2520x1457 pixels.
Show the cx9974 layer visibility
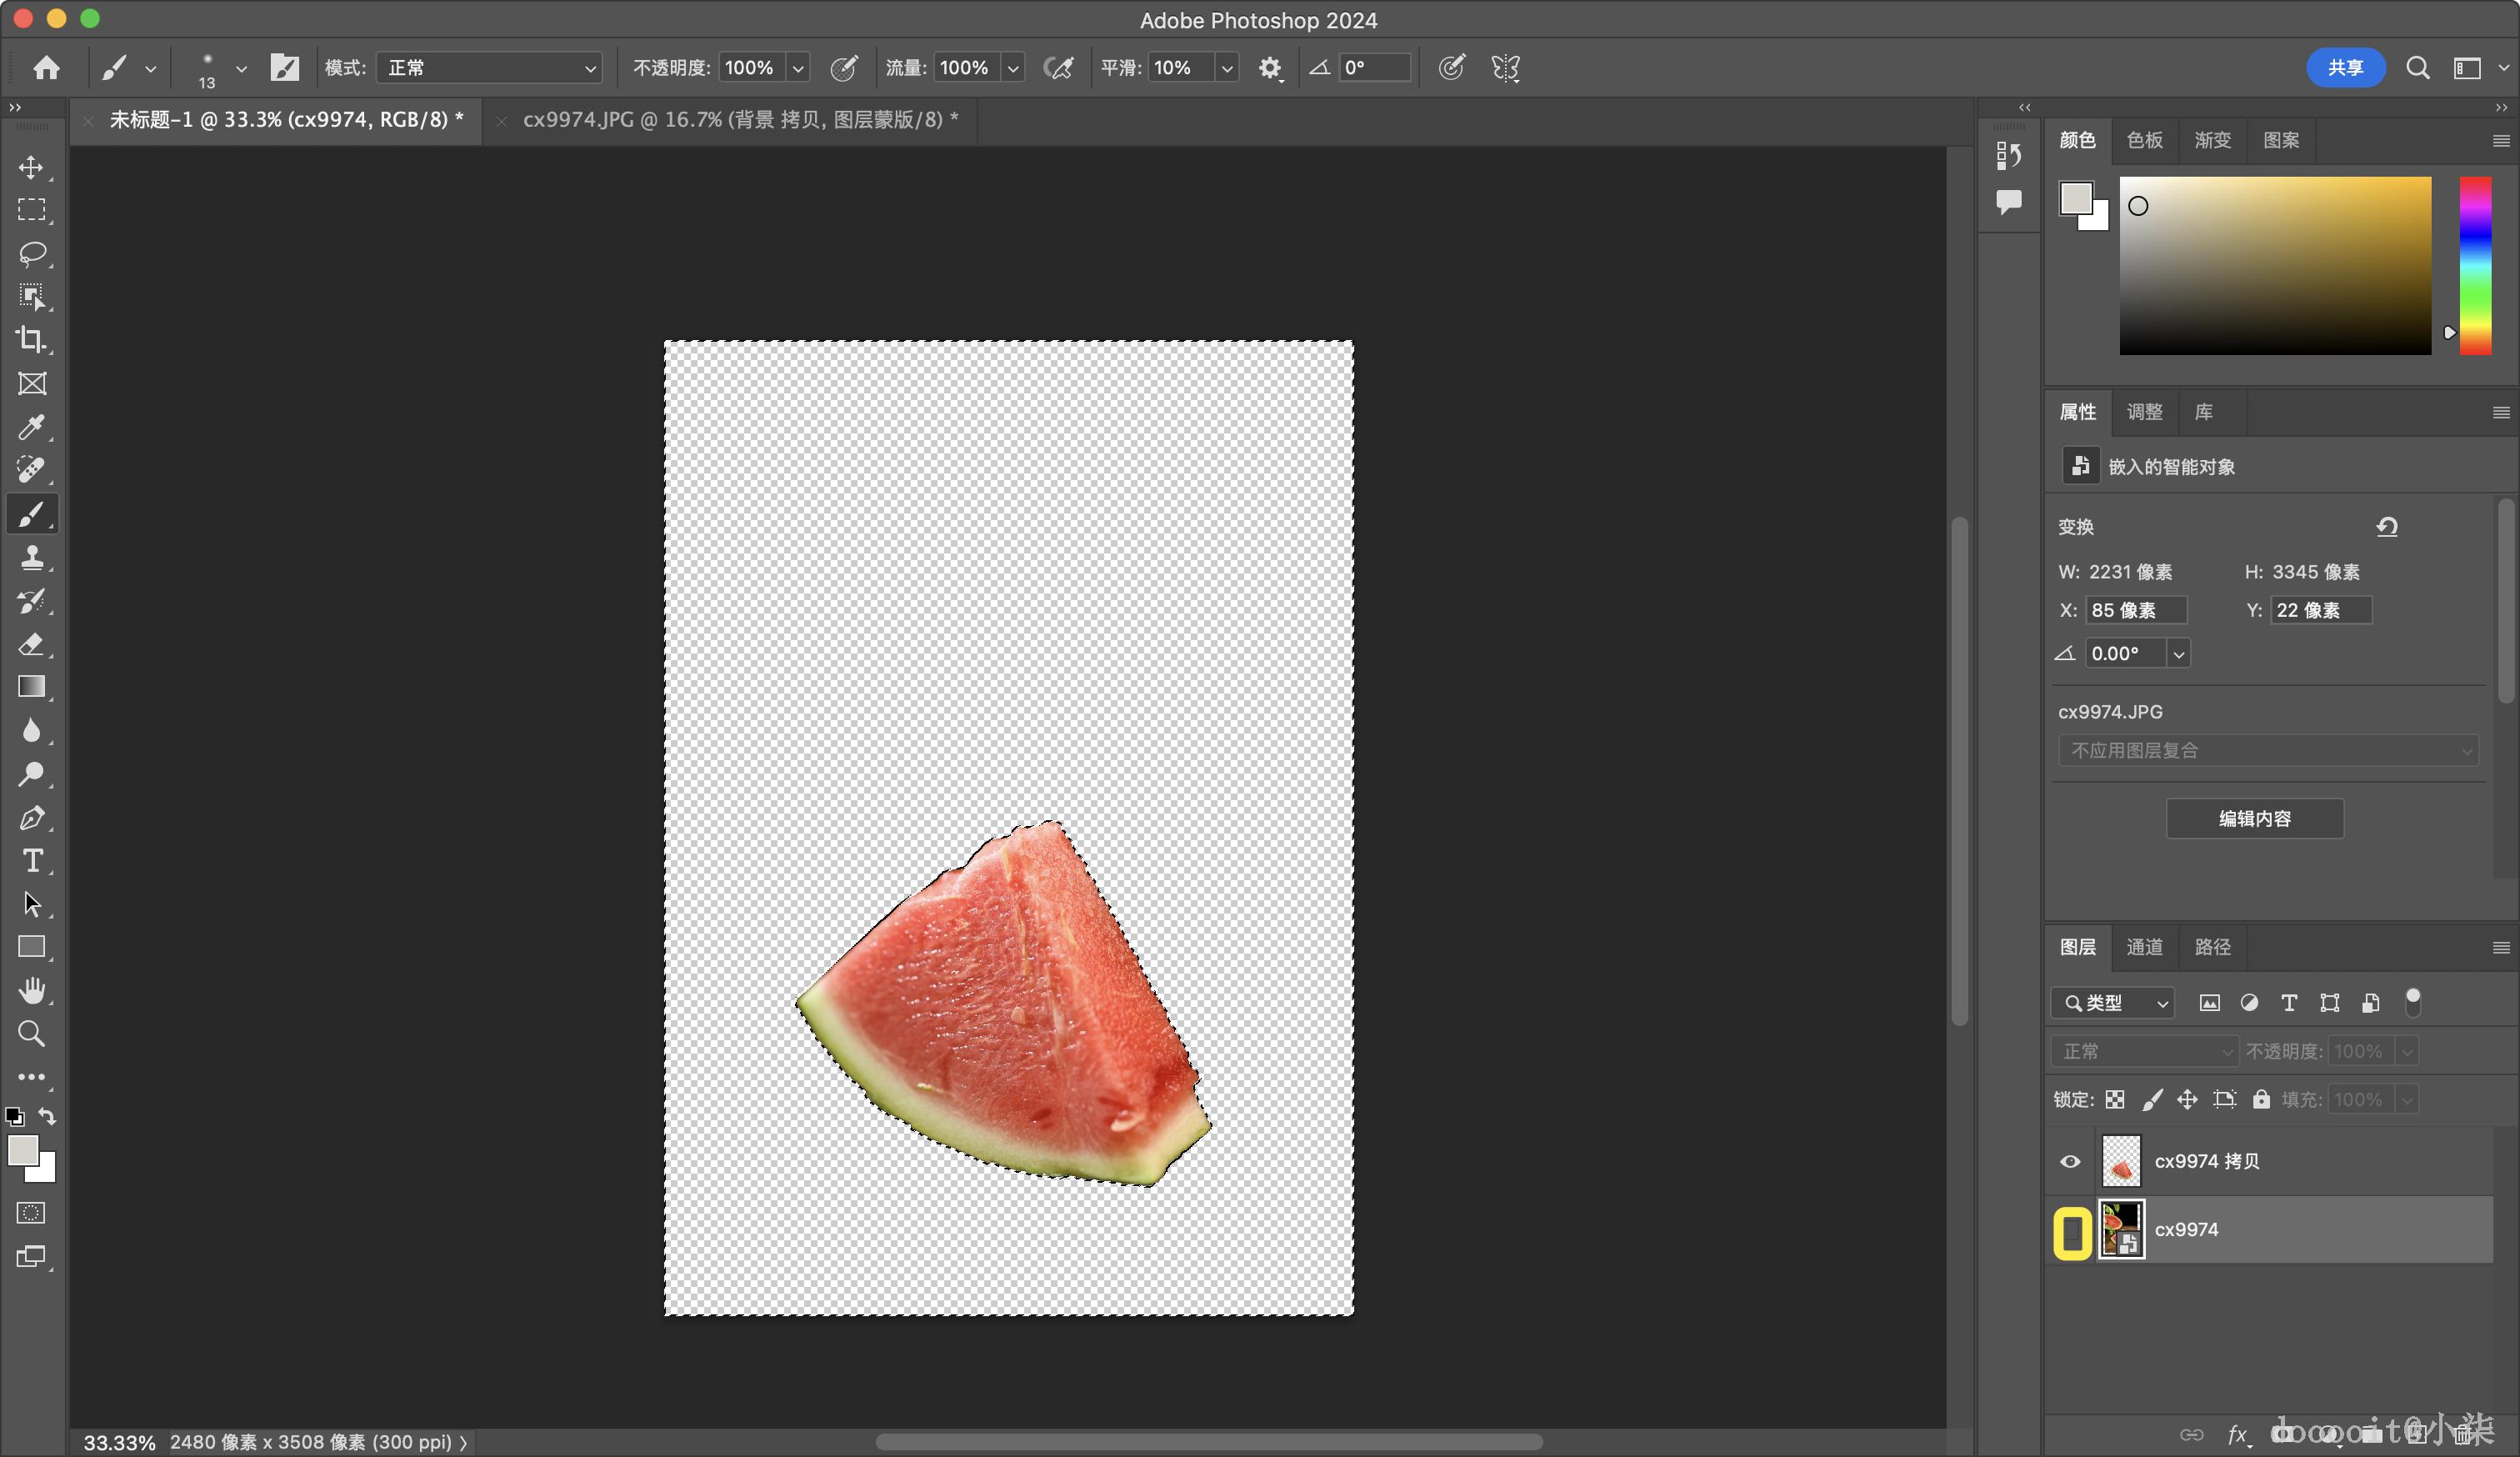coord(2072,1231)
